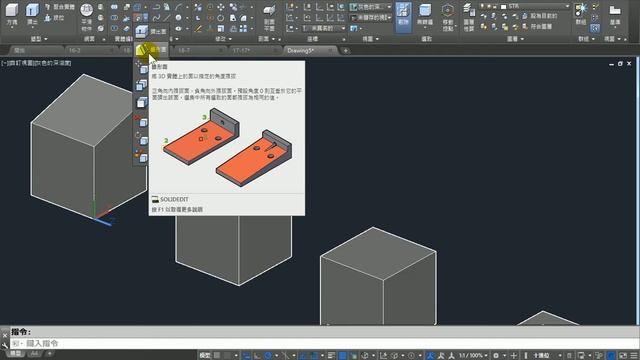Expand the Groups (群組) panel
Viewport: 640px width, 360px height.
point(587,39)
